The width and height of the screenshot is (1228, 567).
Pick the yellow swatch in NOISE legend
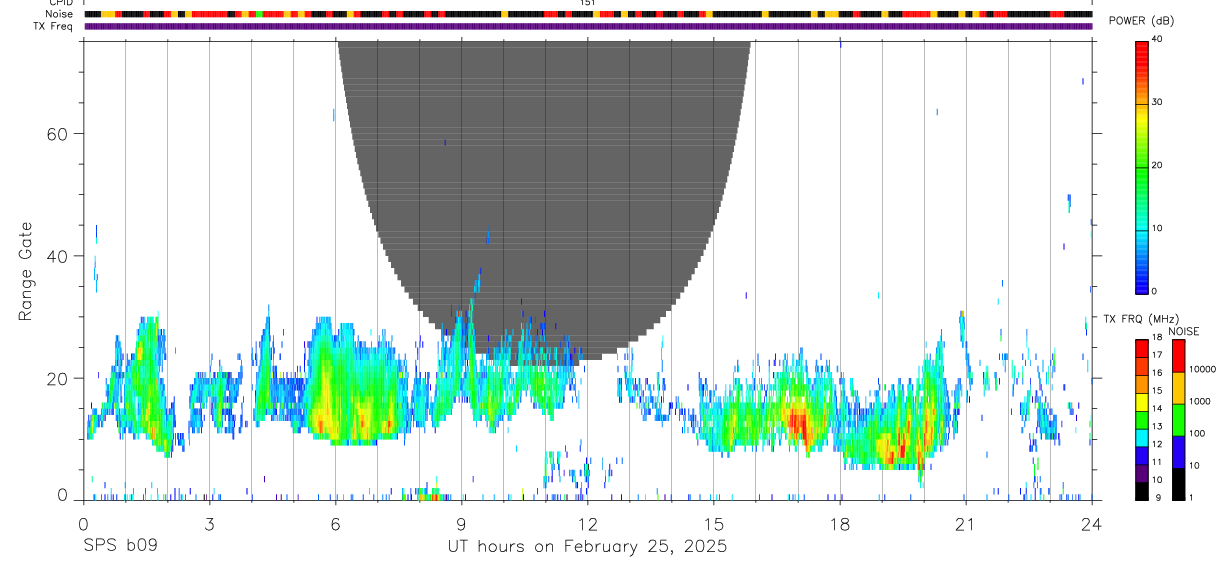[1178, 388]
